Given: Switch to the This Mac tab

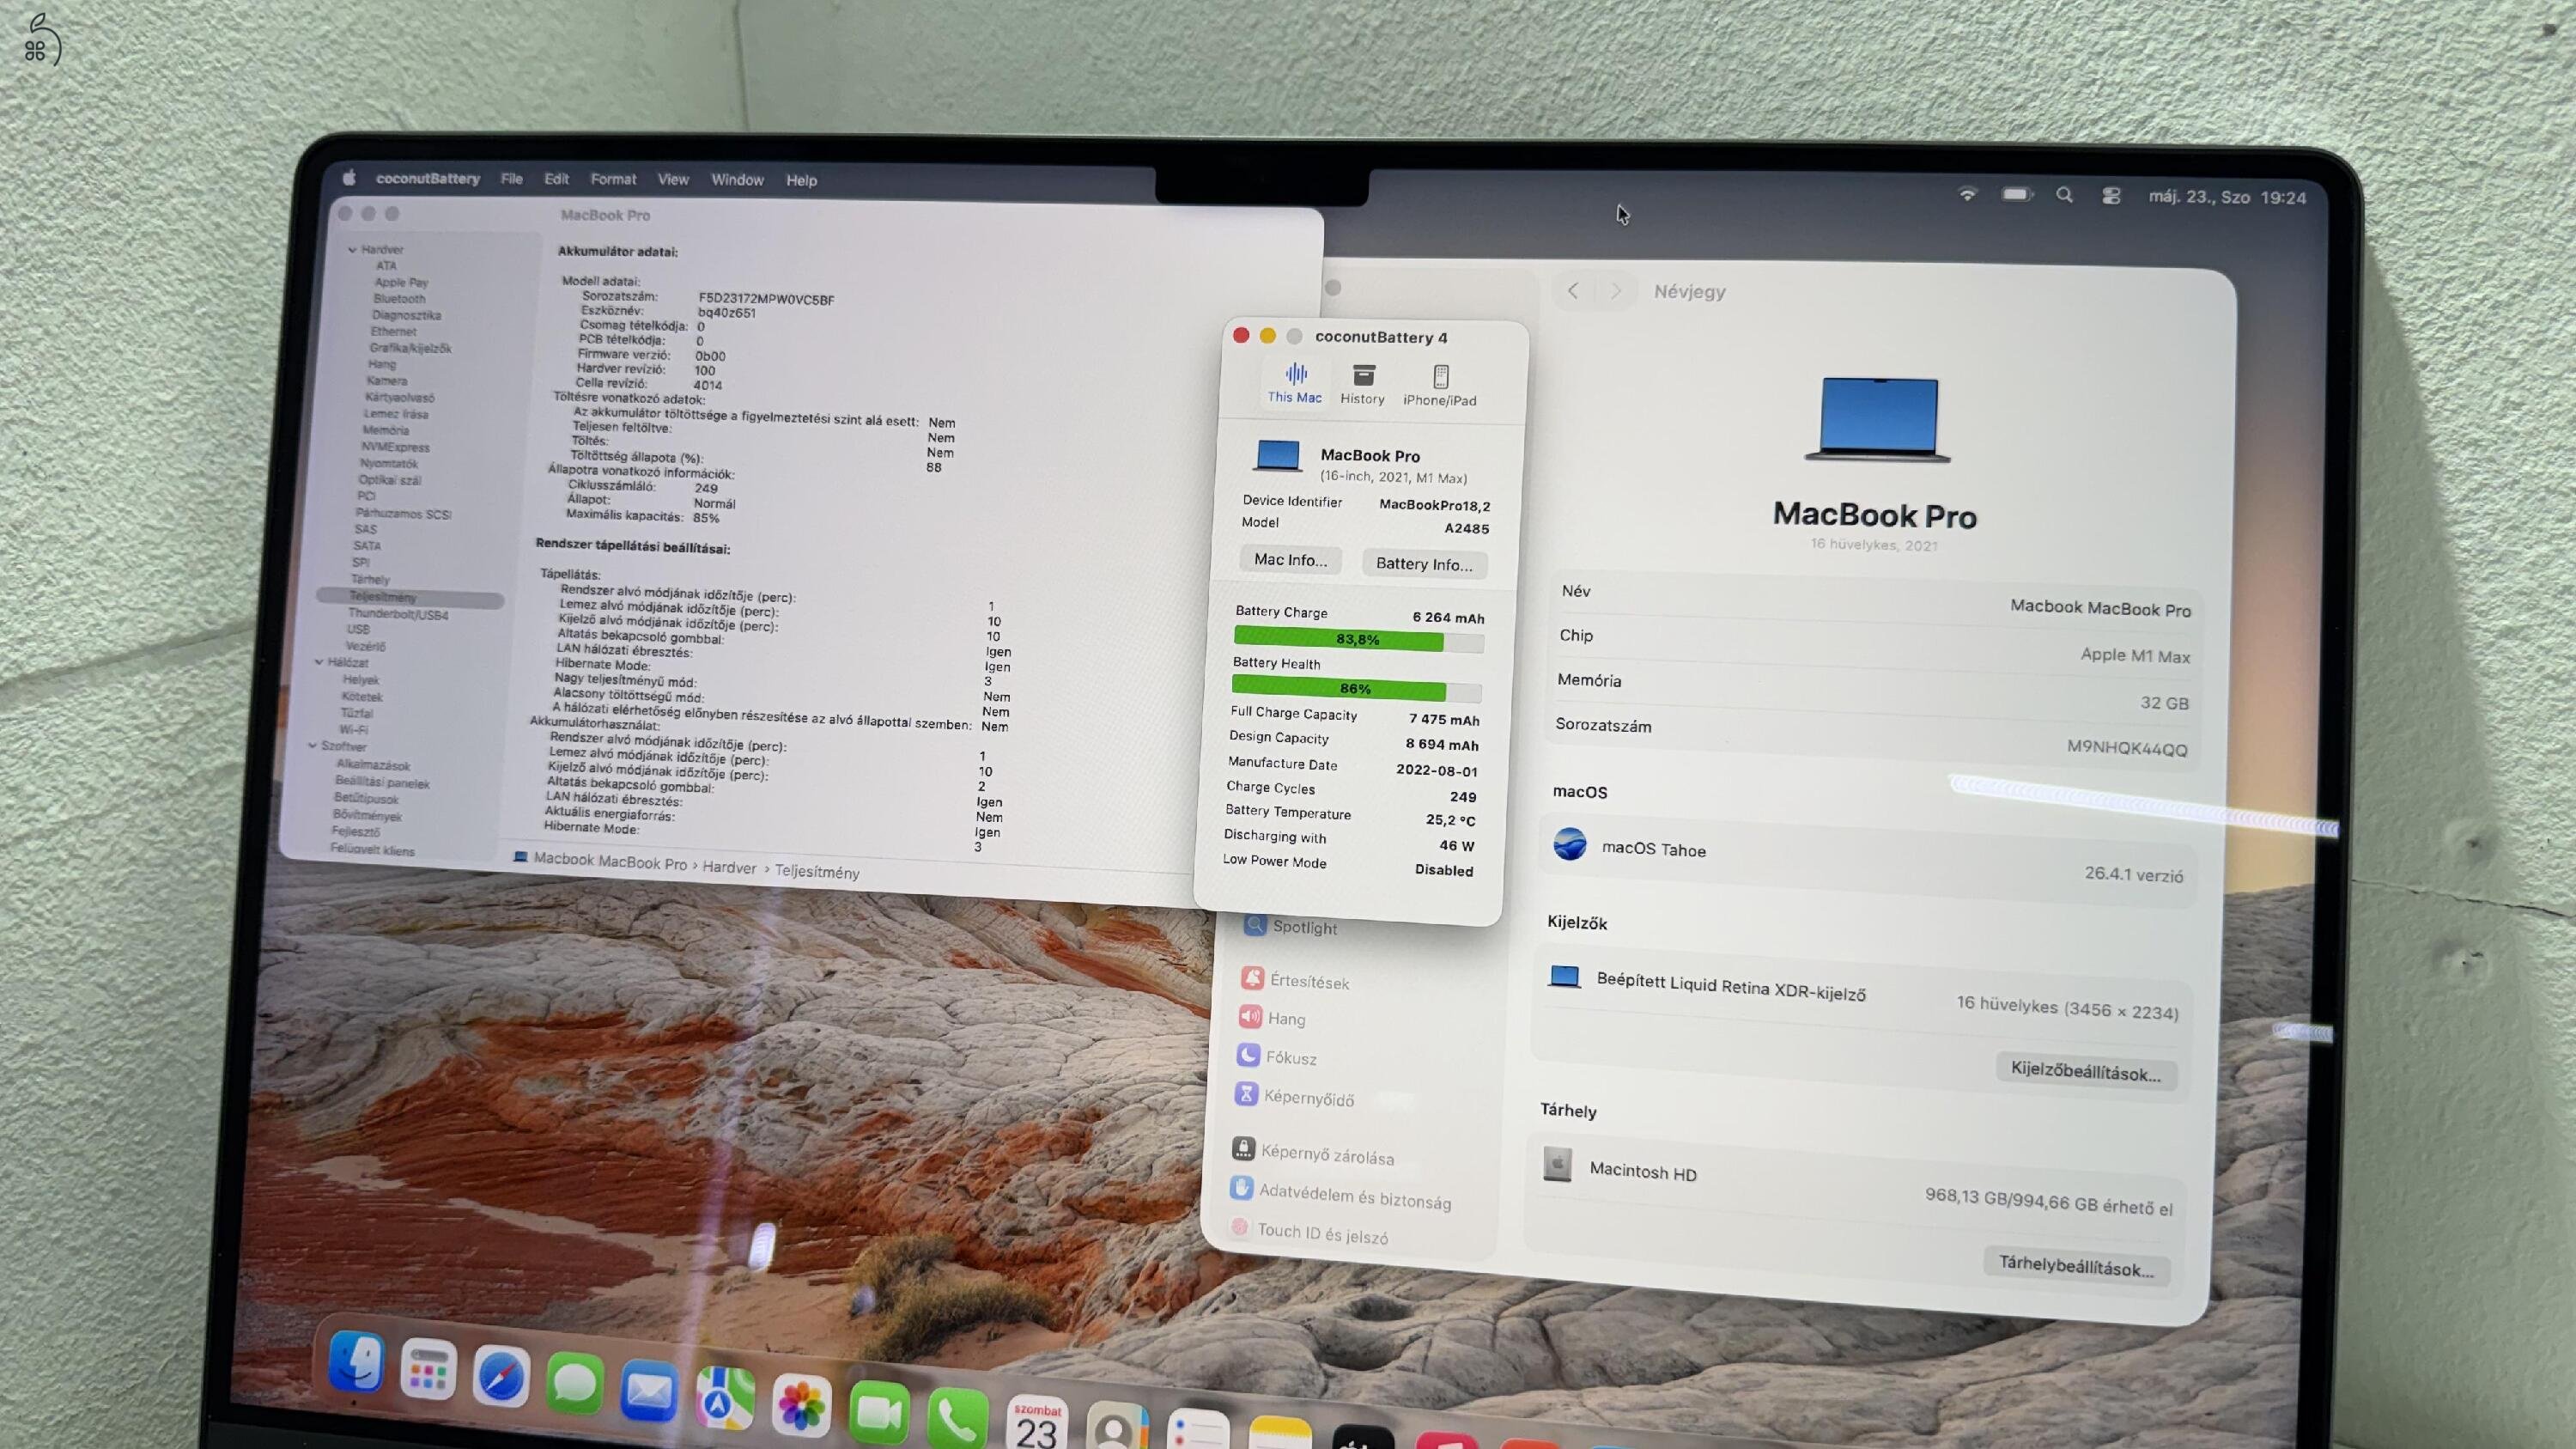Looking at the screenshot, I should (x=1295, y=384).
